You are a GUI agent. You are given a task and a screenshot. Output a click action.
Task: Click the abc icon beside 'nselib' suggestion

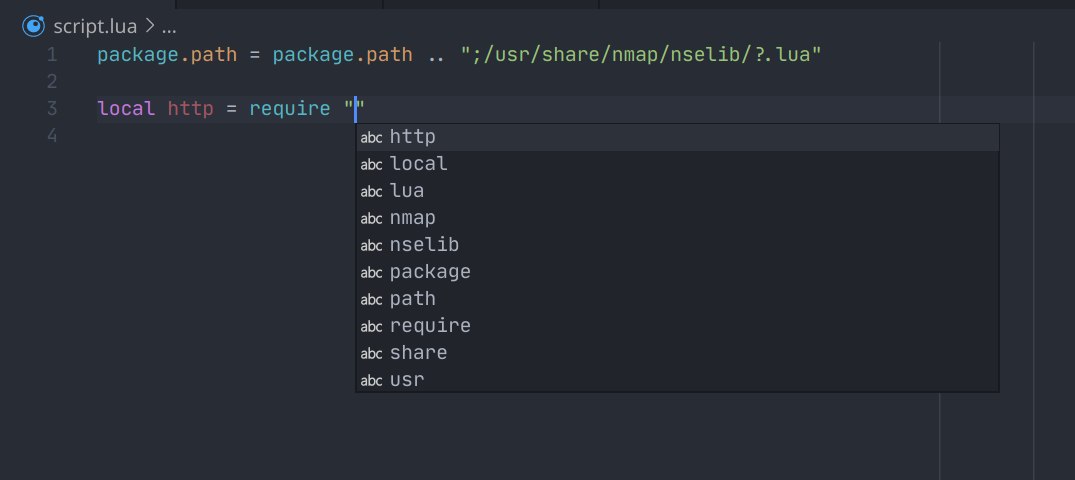(x=372, y=245)
